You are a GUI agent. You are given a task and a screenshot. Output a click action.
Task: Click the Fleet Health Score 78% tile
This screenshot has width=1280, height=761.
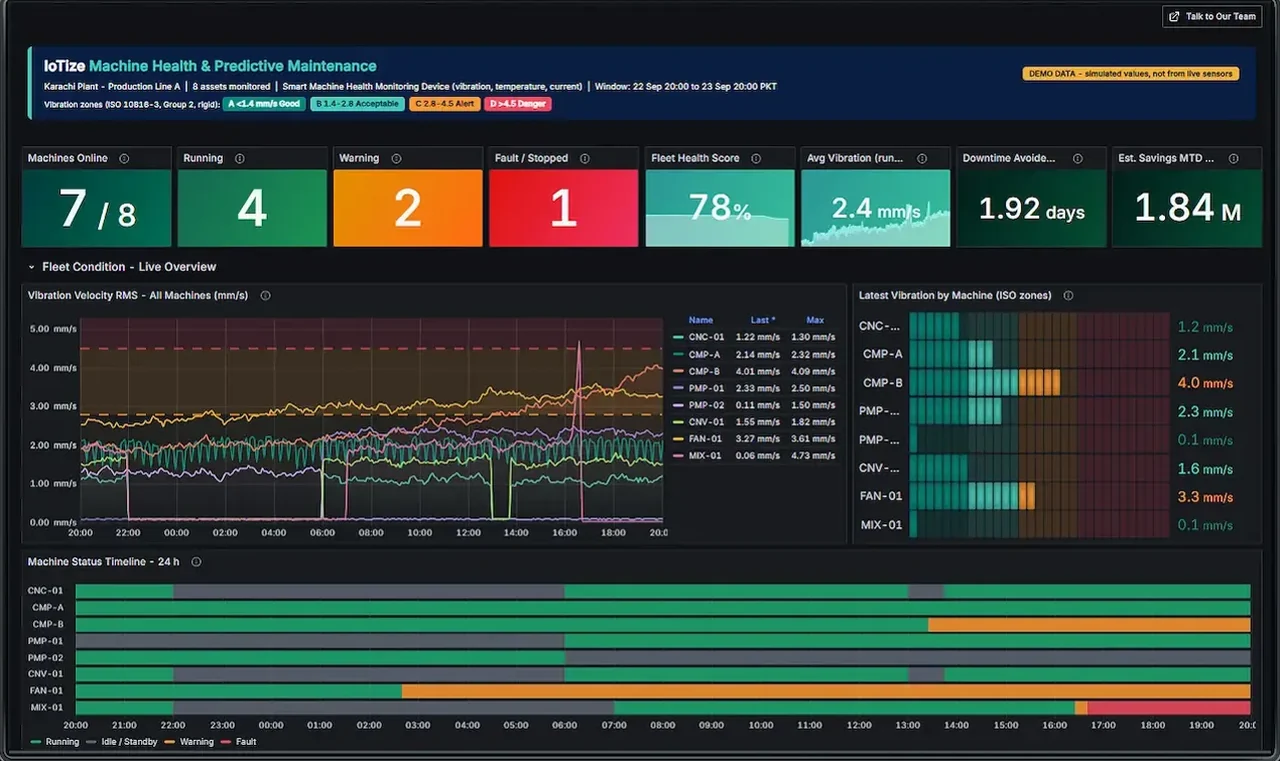720,208
